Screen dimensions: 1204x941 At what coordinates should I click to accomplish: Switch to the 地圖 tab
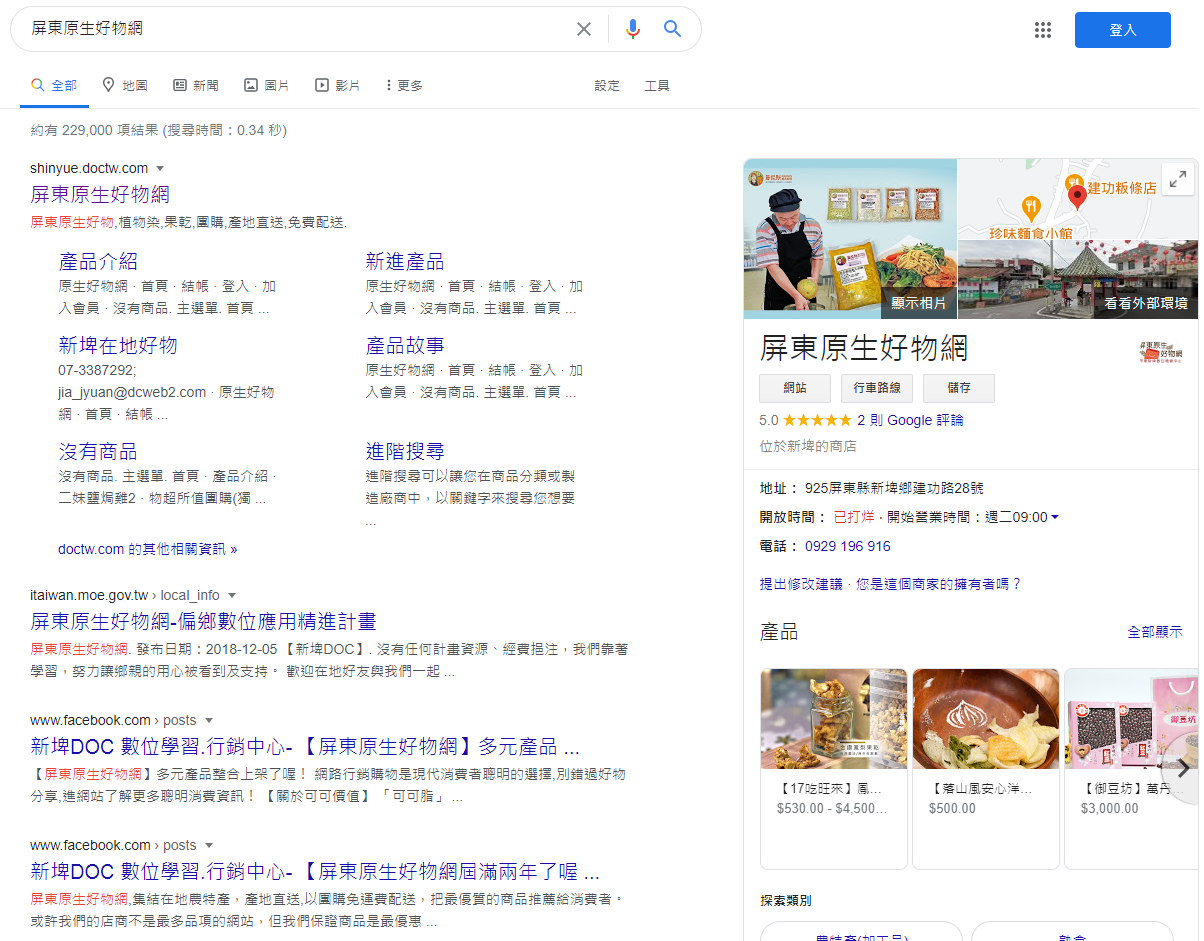point(125,86)
